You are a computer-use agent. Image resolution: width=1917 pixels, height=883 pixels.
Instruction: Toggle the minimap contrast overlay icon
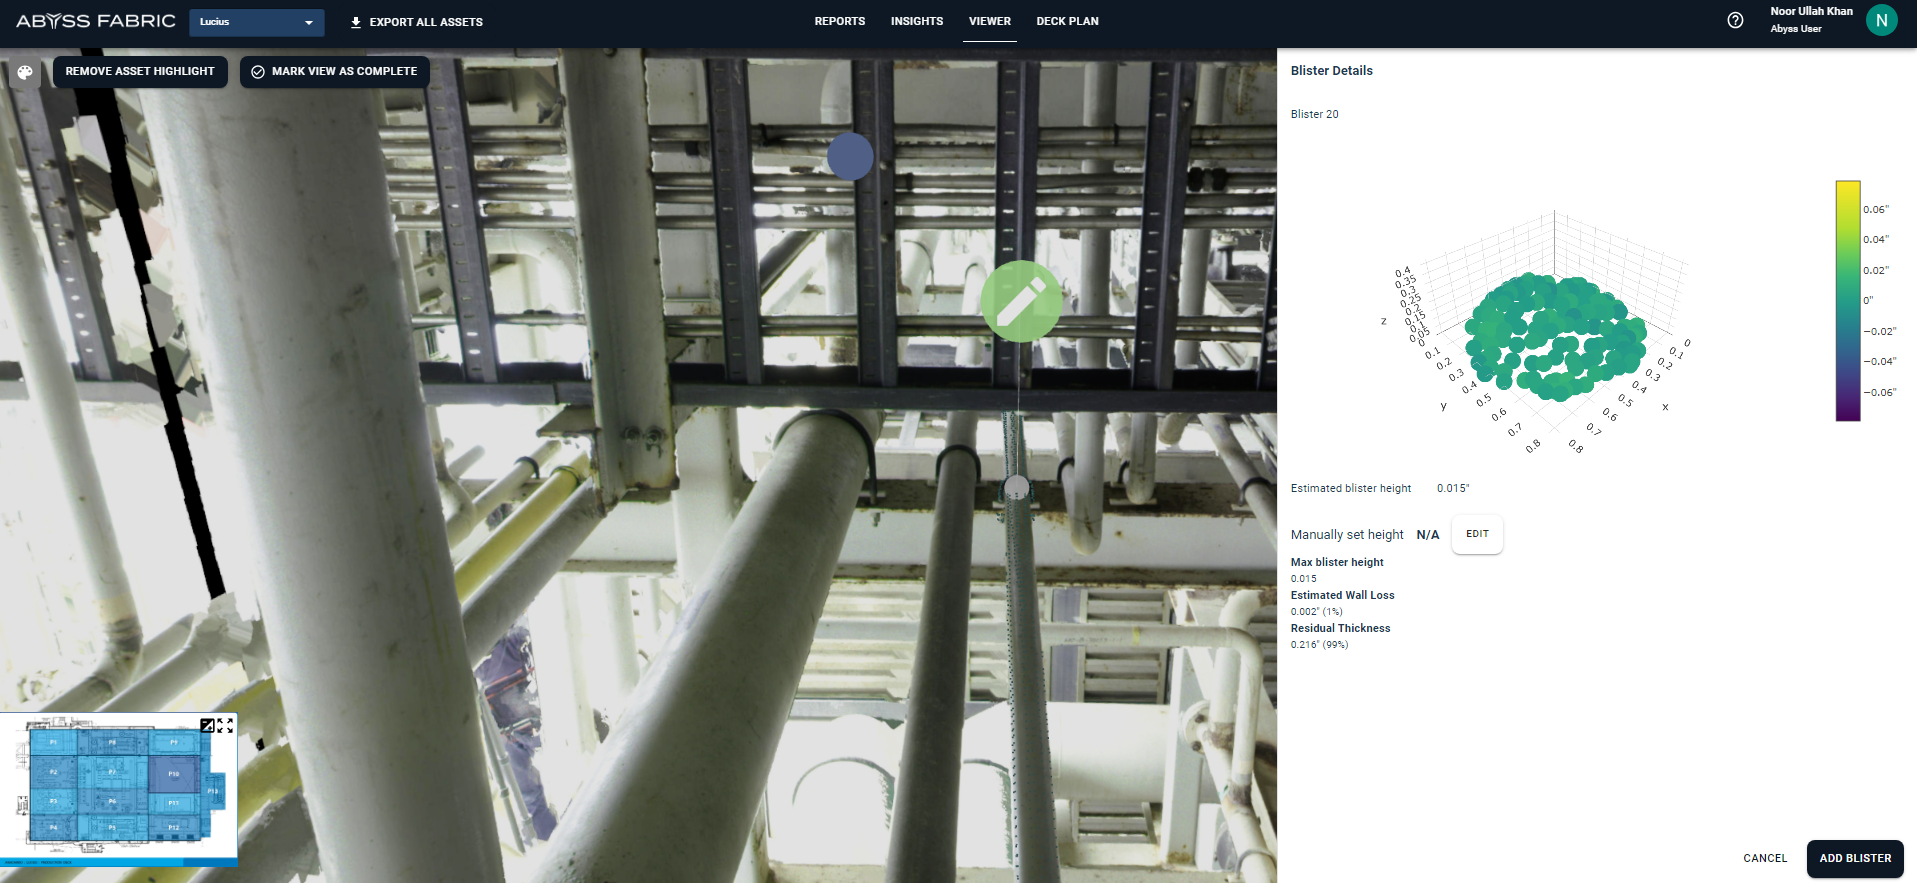(207, 726)
